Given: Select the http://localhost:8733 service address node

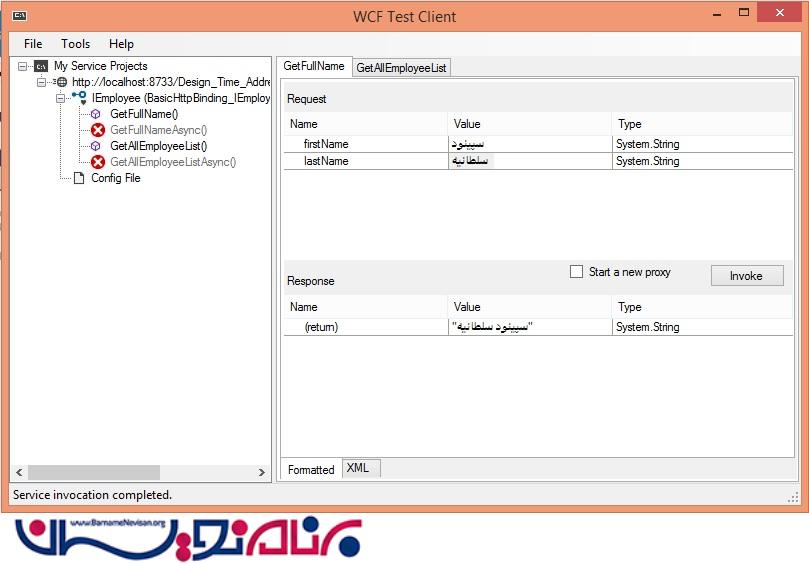Looking at the screenshot, I should pos(171,82).
